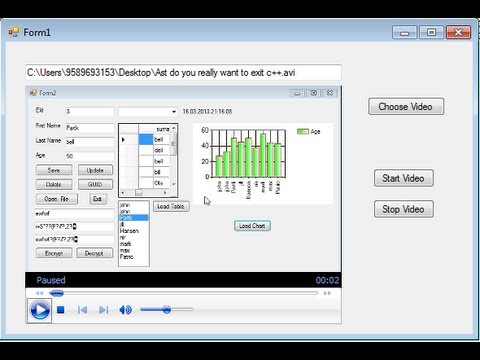The image size is (480, 360).
Task: Click the fast-forward double-arrow icon
Action: click(x=327, y=293)
